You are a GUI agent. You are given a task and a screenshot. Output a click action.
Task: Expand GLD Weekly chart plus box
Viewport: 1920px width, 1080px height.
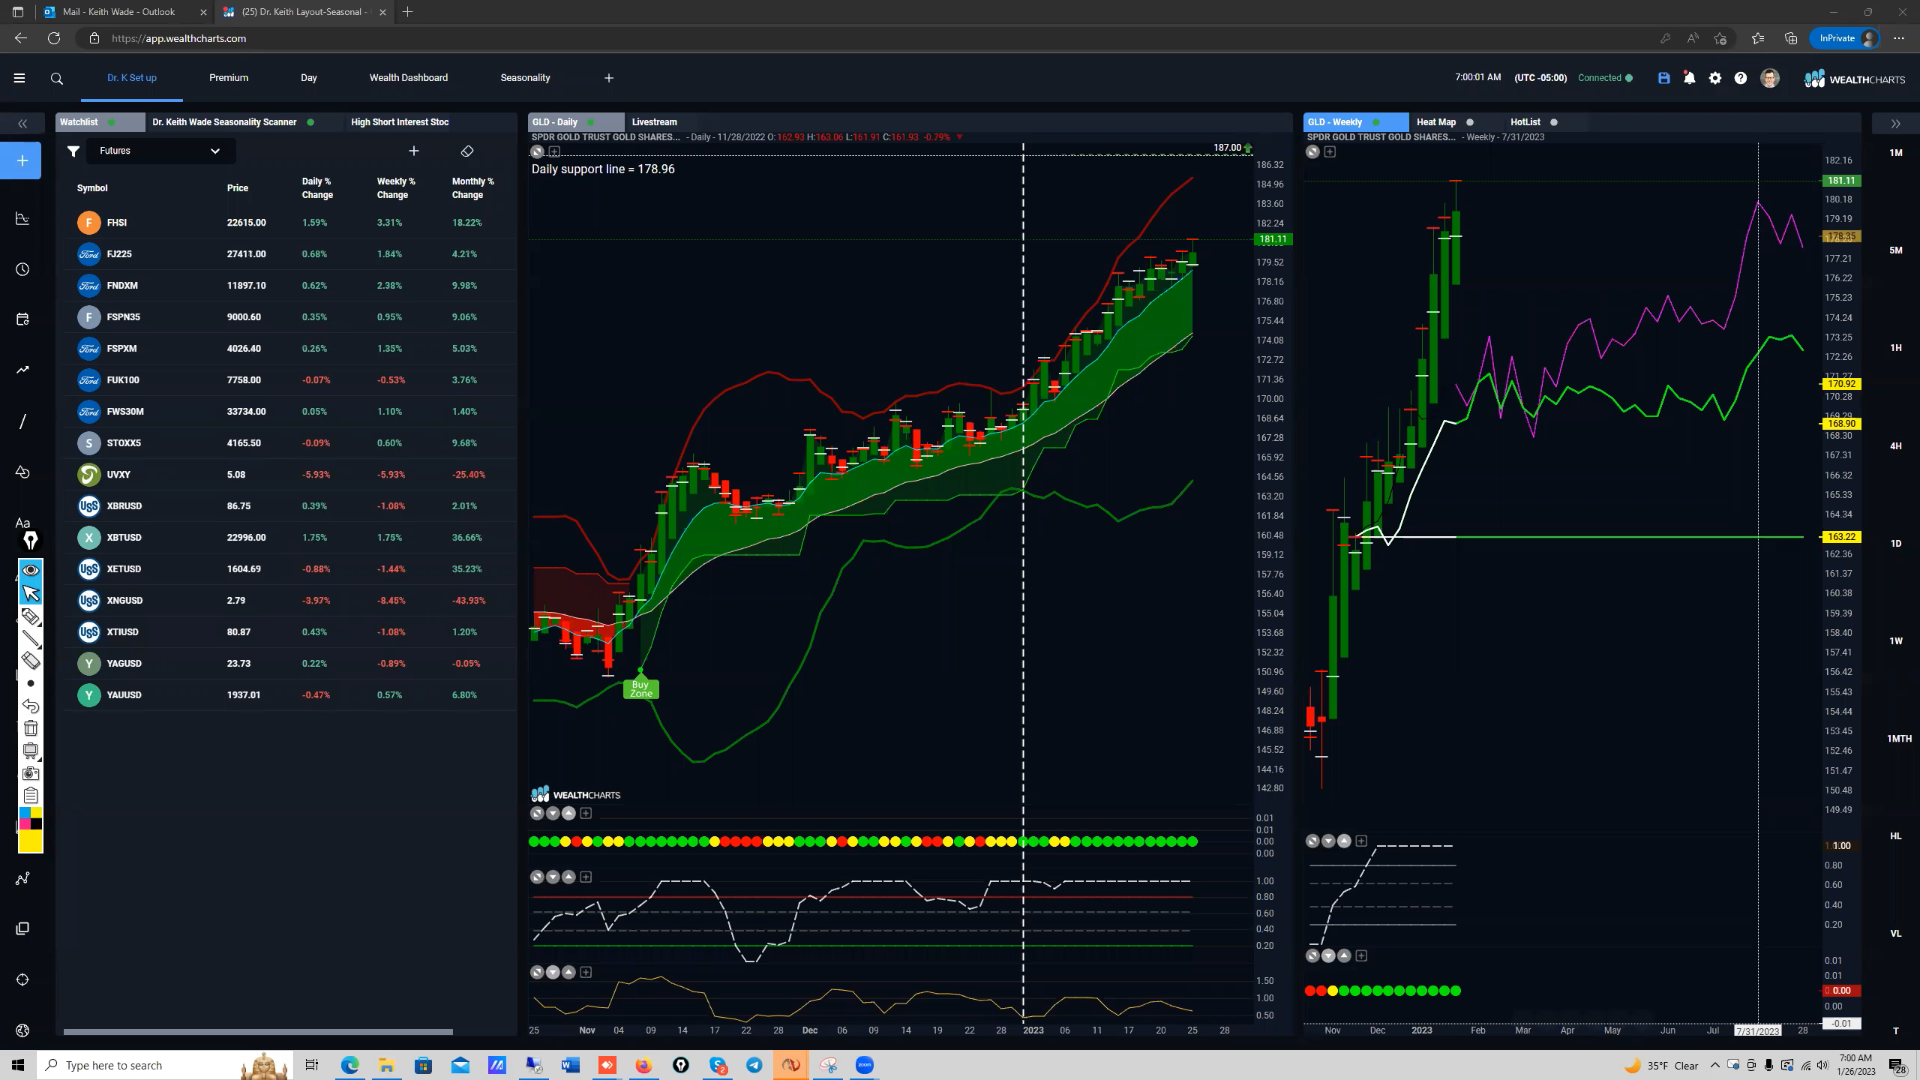click(1330, 152)
